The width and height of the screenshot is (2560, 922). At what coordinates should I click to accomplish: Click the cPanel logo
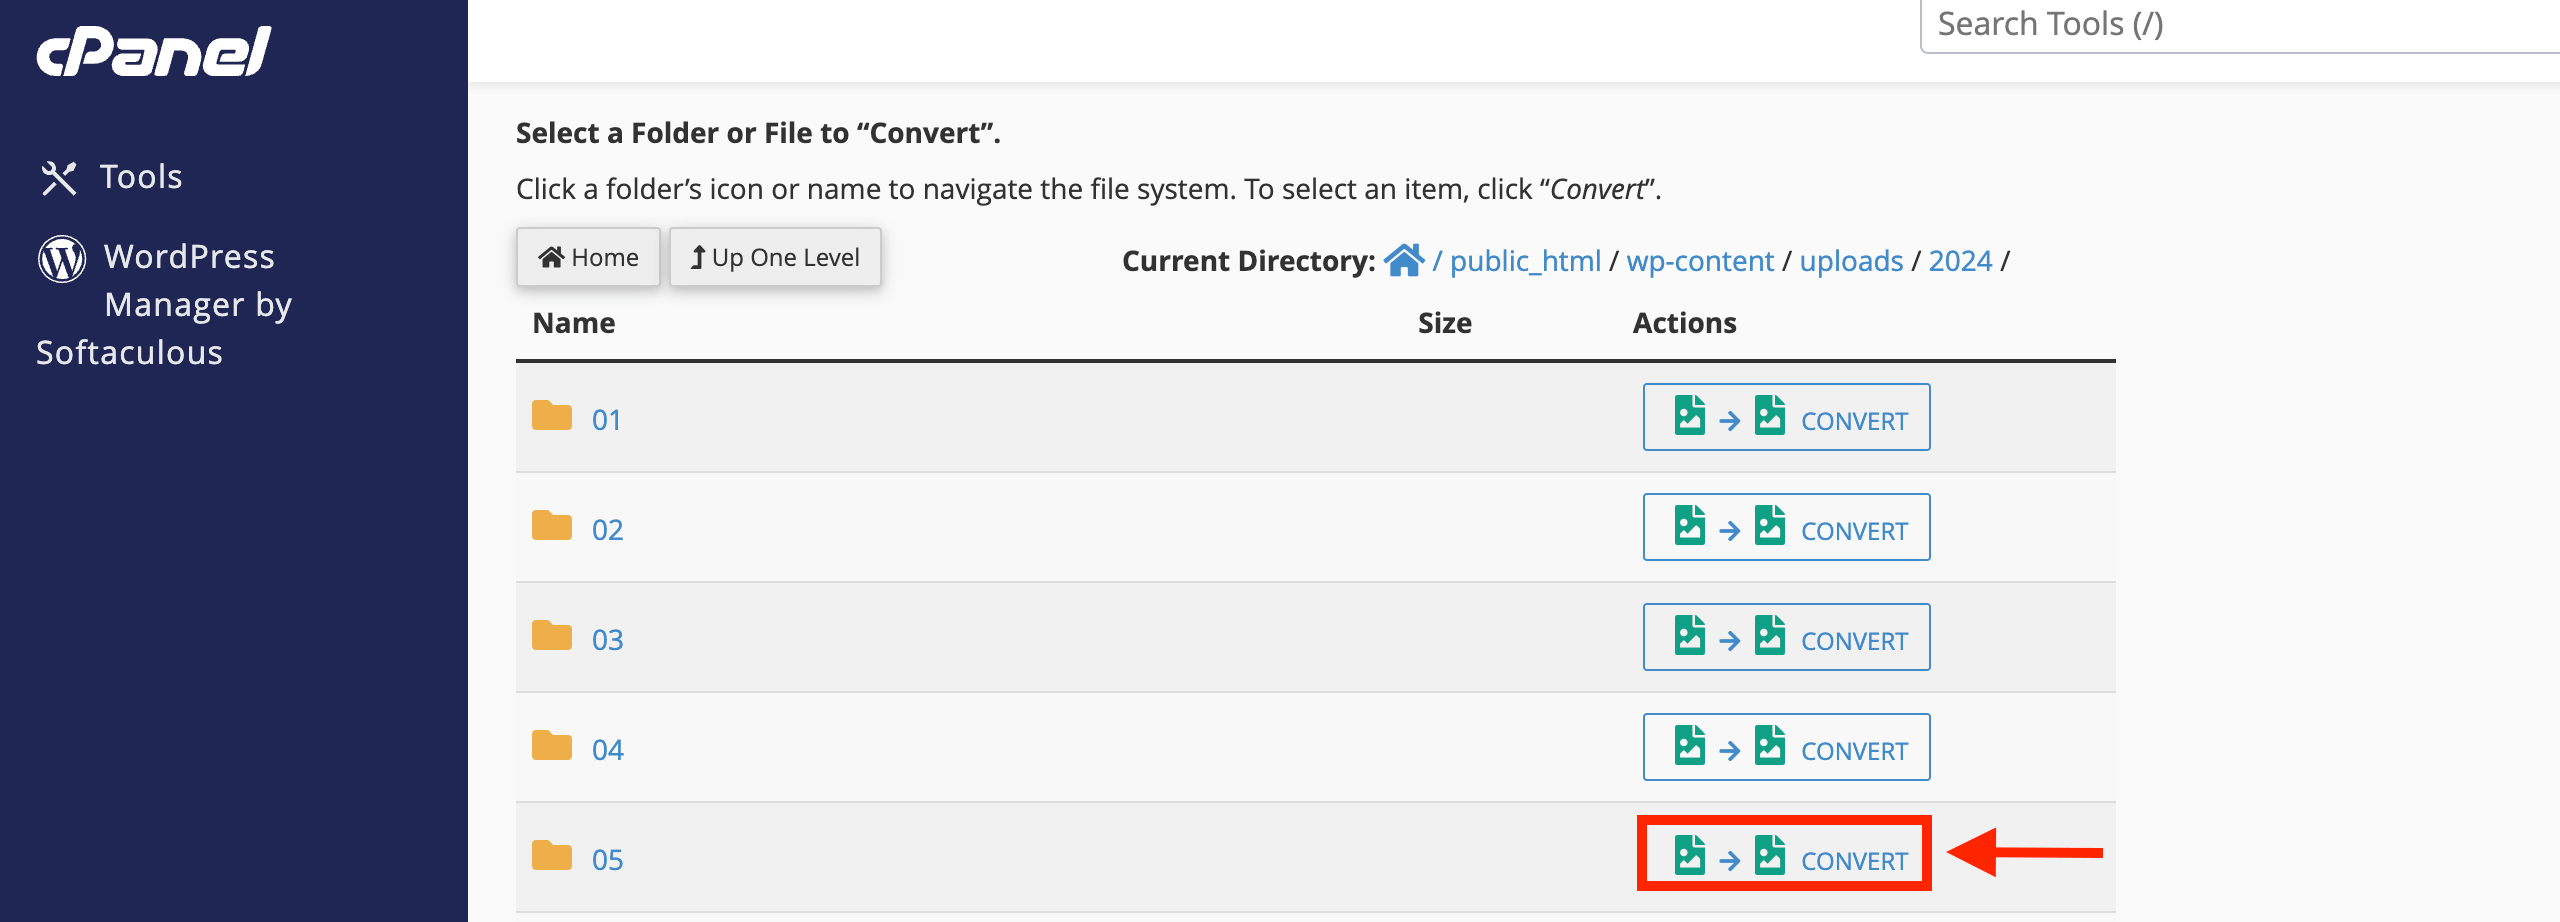pyautogui.click(x=154, y=51)
